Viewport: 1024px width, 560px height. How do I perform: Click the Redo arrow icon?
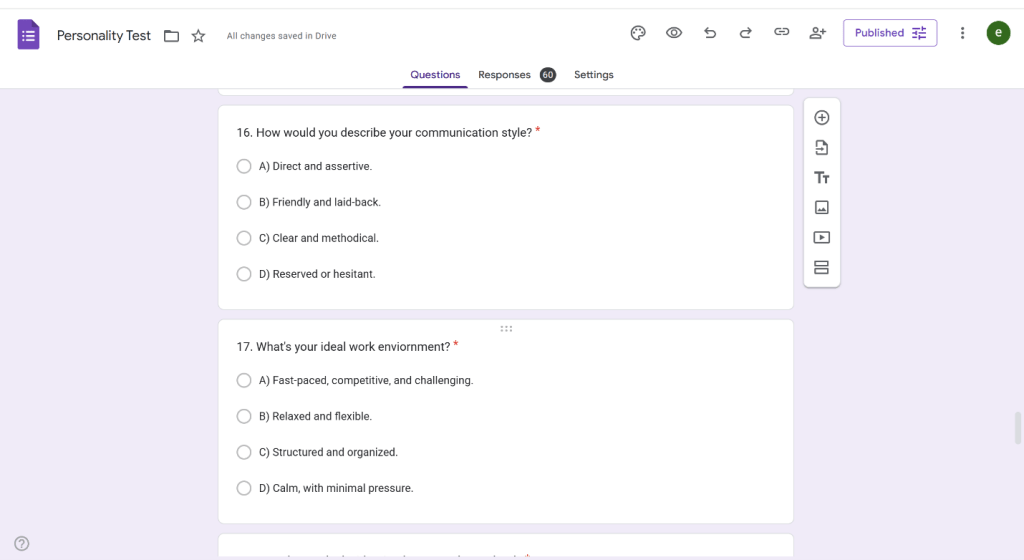pos(745,33)
